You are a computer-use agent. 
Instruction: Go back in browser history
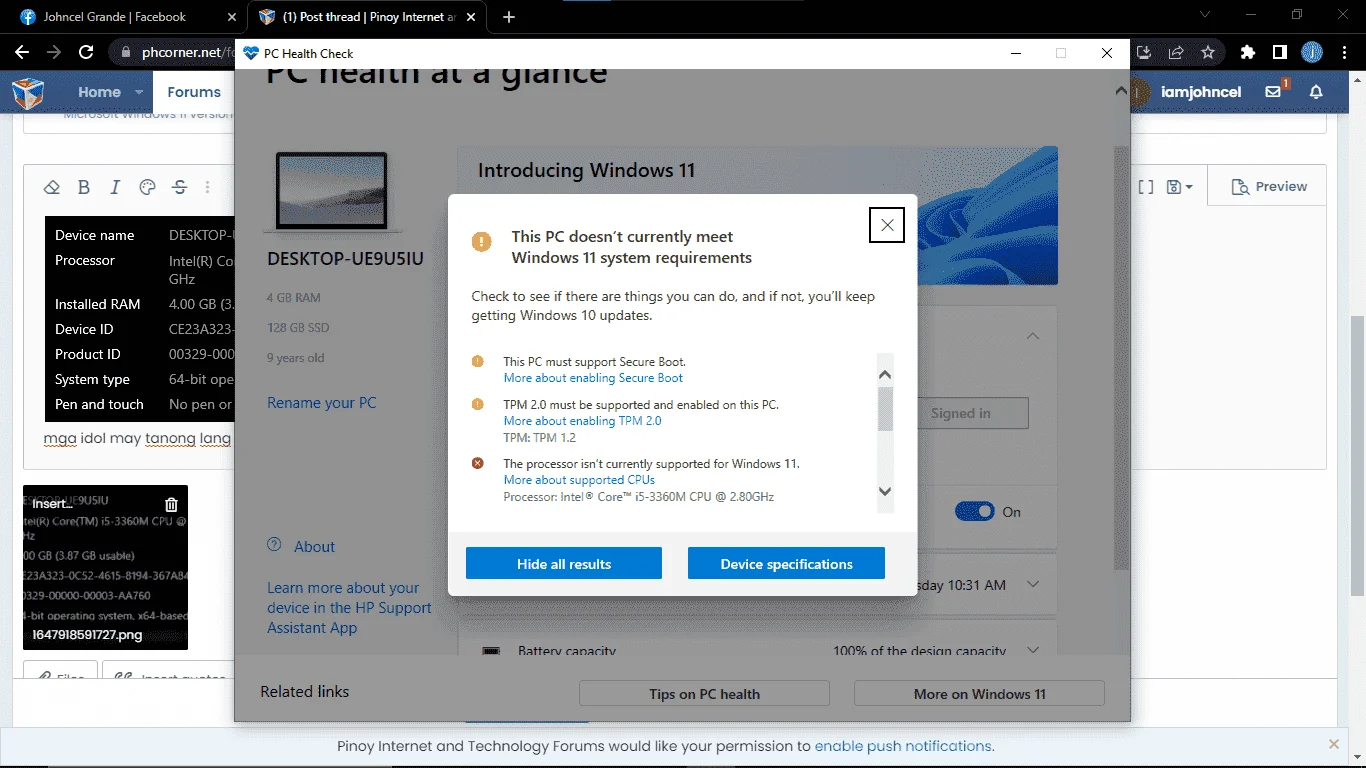[x=22, y=52]
